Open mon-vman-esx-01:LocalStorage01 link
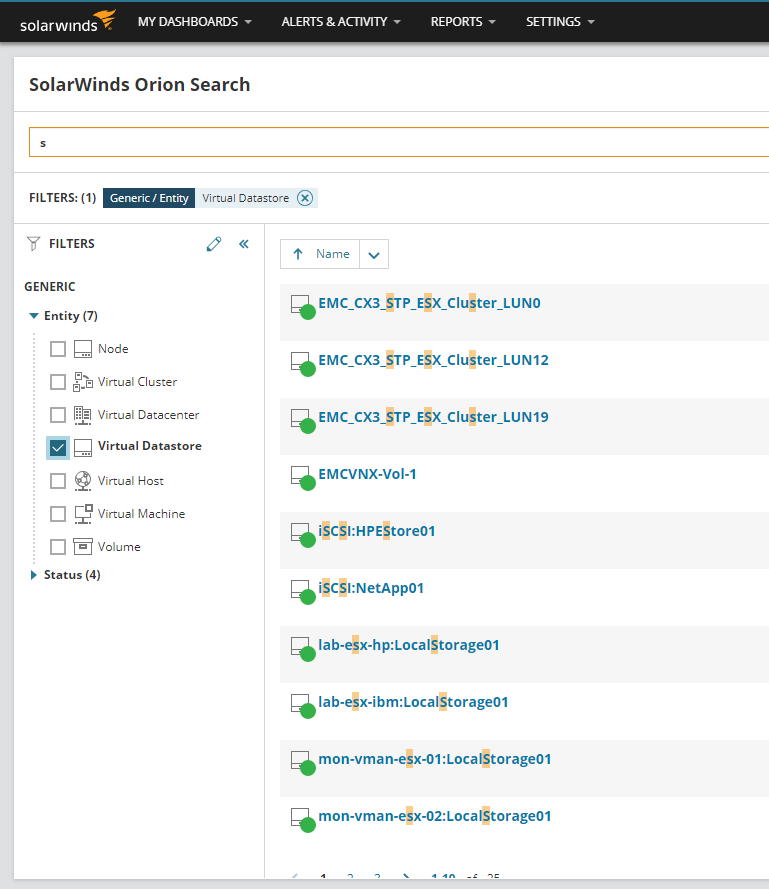The height and width of the screenshot is (889, 769). click(435, 759)
